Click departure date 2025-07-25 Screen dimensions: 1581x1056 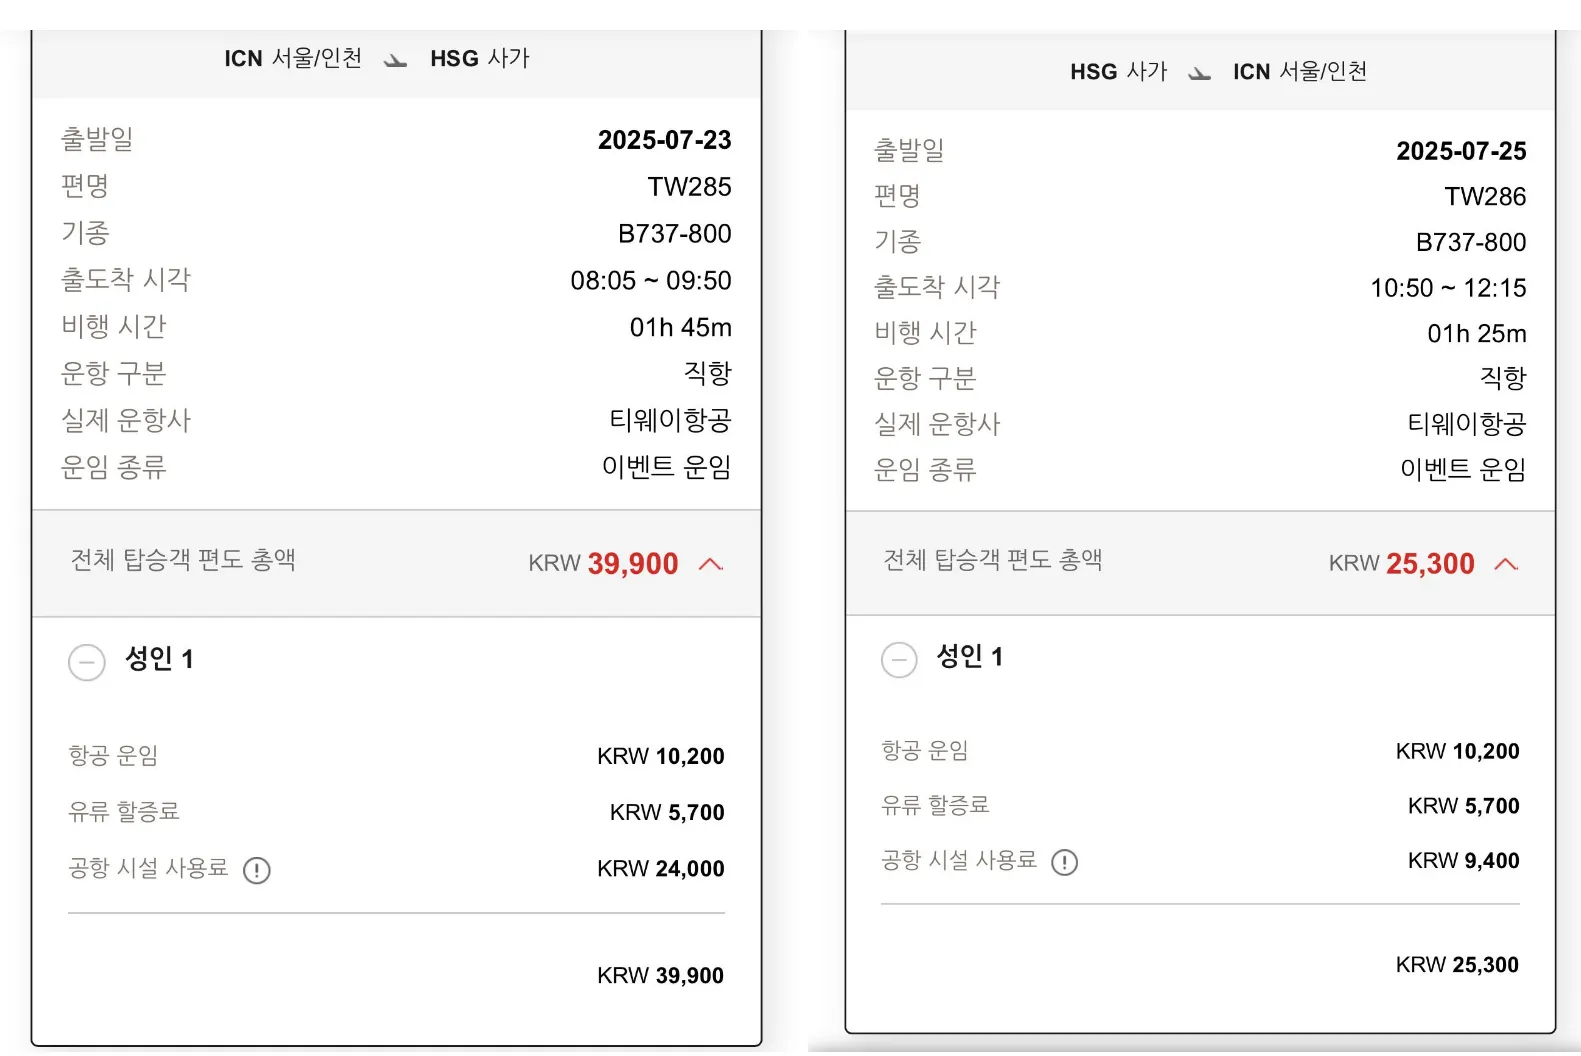[x=1460, y=151]
